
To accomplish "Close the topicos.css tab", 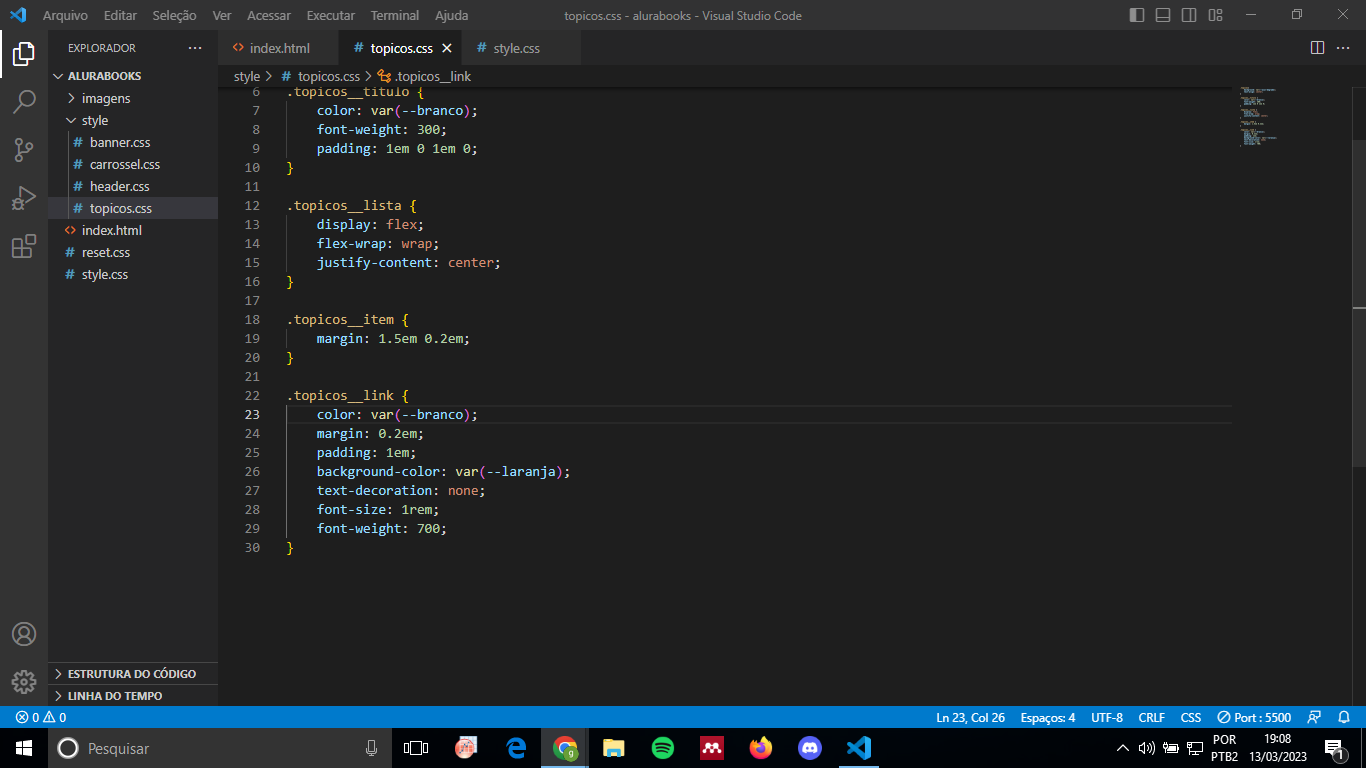I will (x=446, y=48).
